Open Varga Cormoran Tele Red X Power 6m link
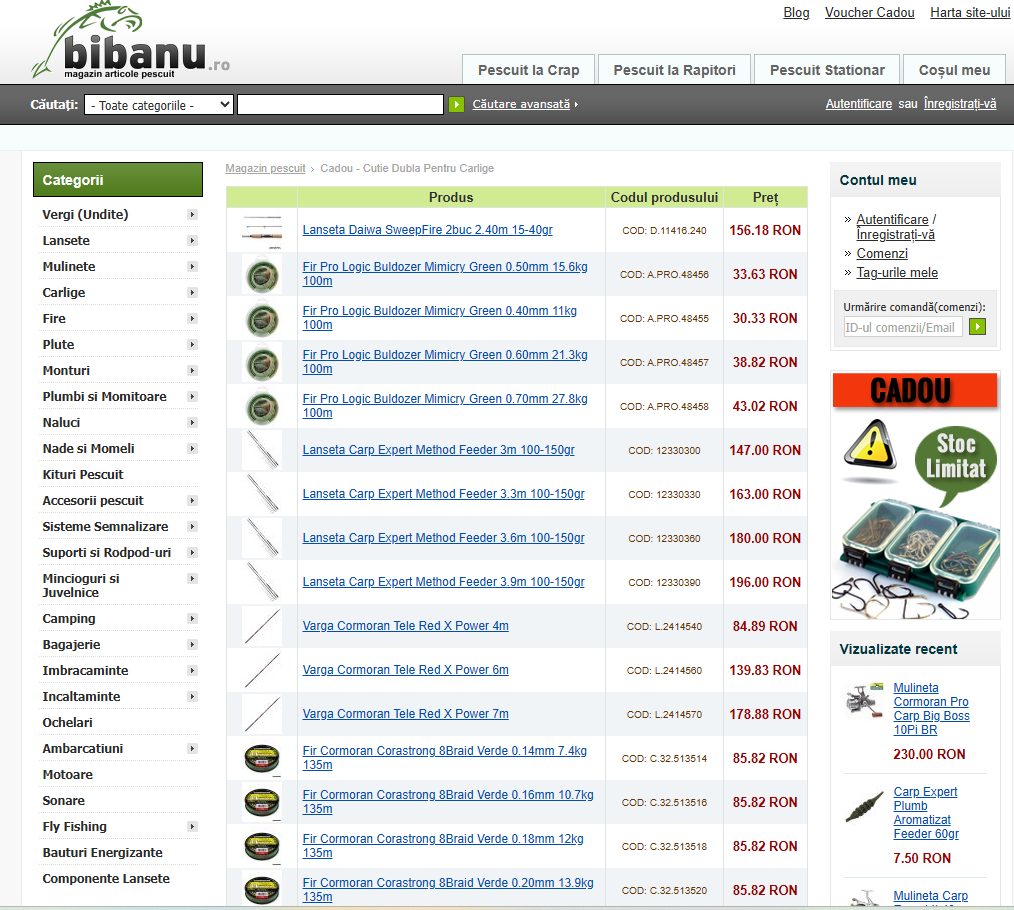Viewport: 1014px width, 910px height. (405, 670)
